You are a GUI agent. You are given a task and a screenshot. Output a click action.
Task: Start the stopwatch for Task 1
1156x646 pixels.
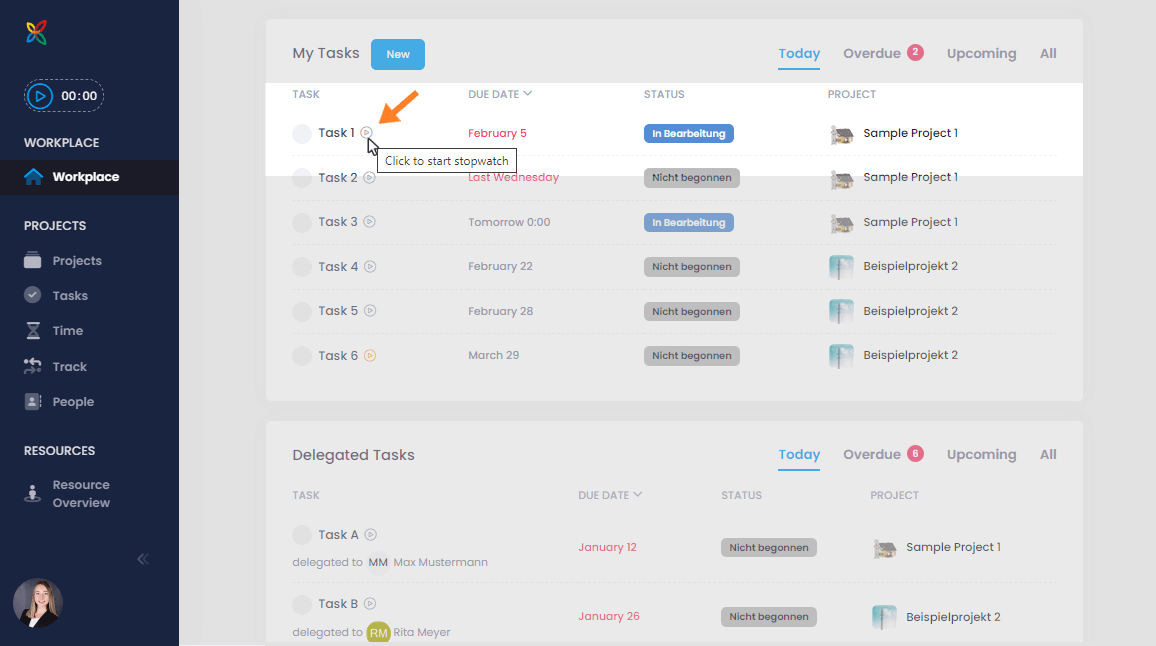[366, 132]
